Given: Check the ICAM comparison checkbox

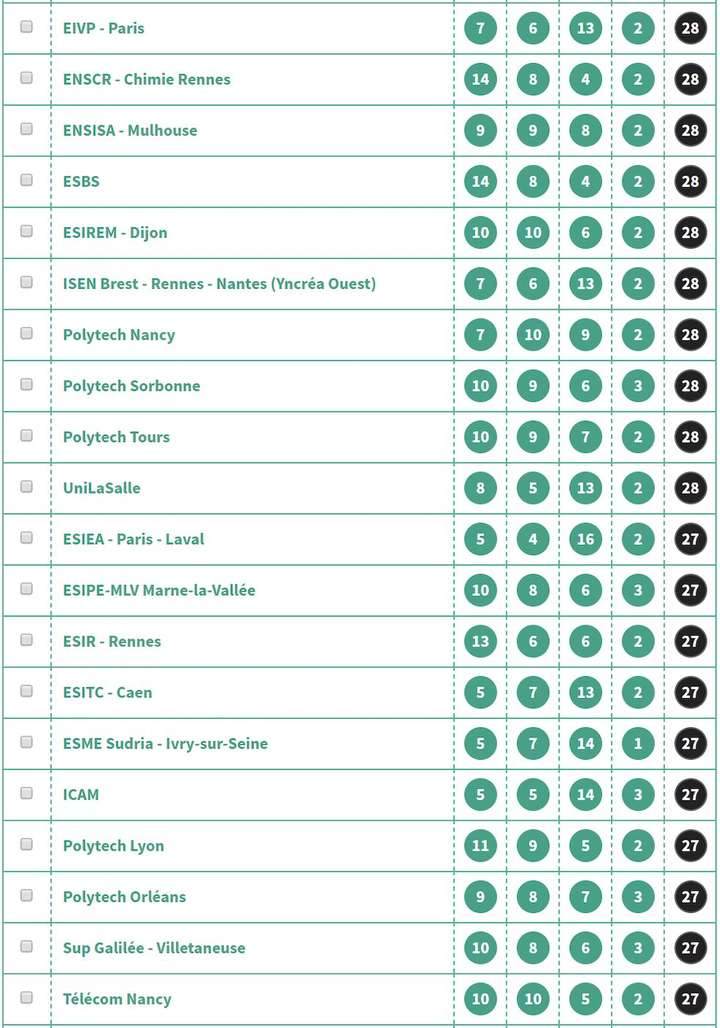Looking at the screenshot, I should point(27,793).
